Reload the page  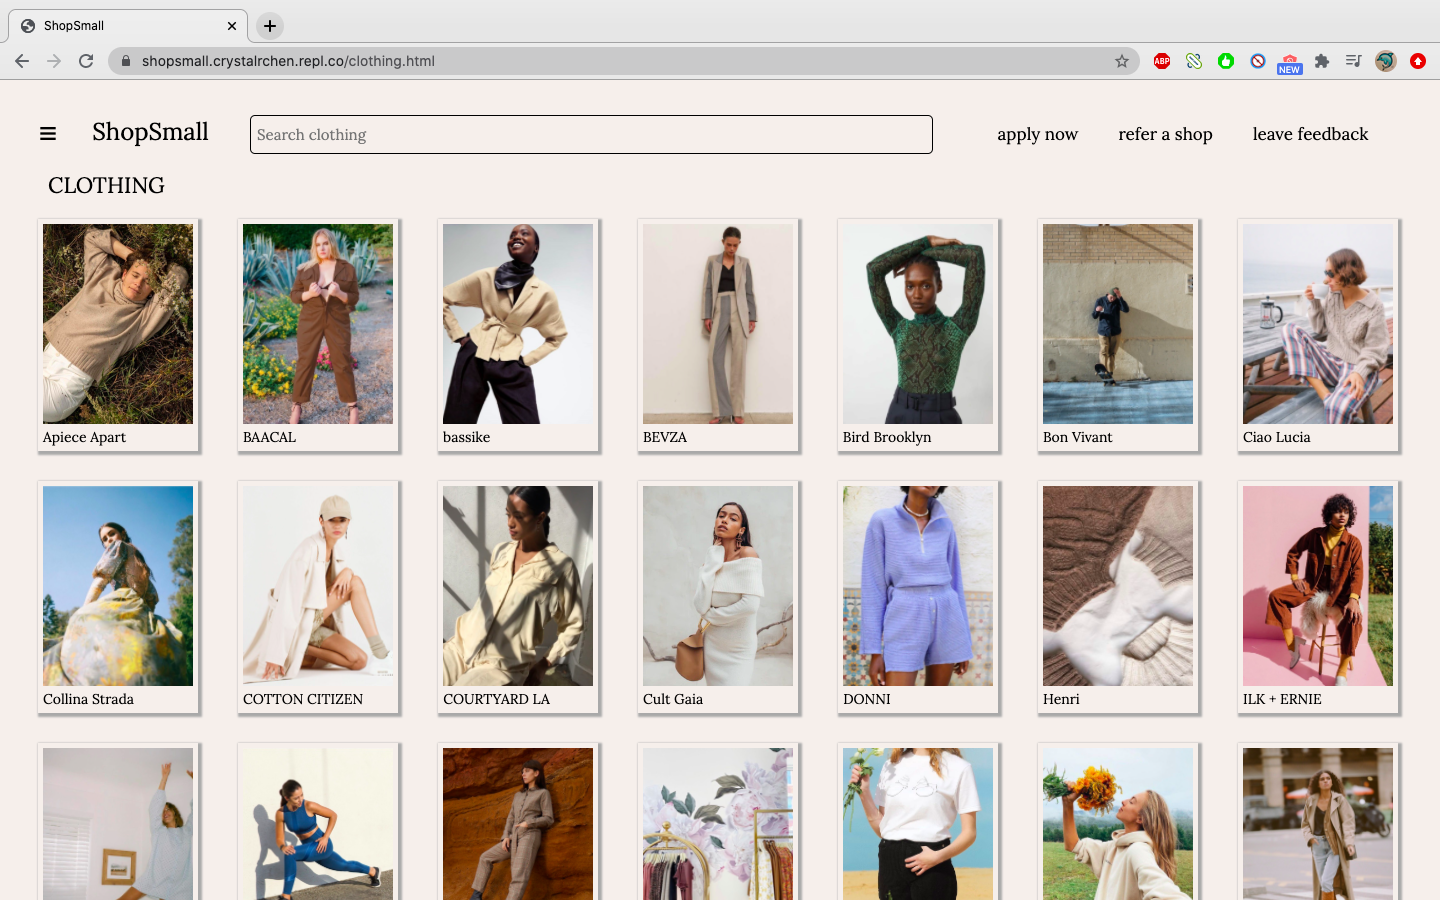pyautogui.click(x=86, y=61)
